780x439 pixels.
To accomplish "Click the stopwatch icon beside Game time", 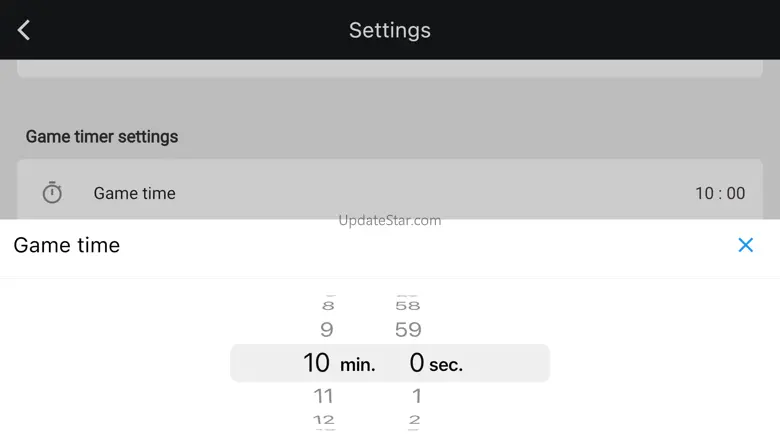I will click(x=52, y=193).
